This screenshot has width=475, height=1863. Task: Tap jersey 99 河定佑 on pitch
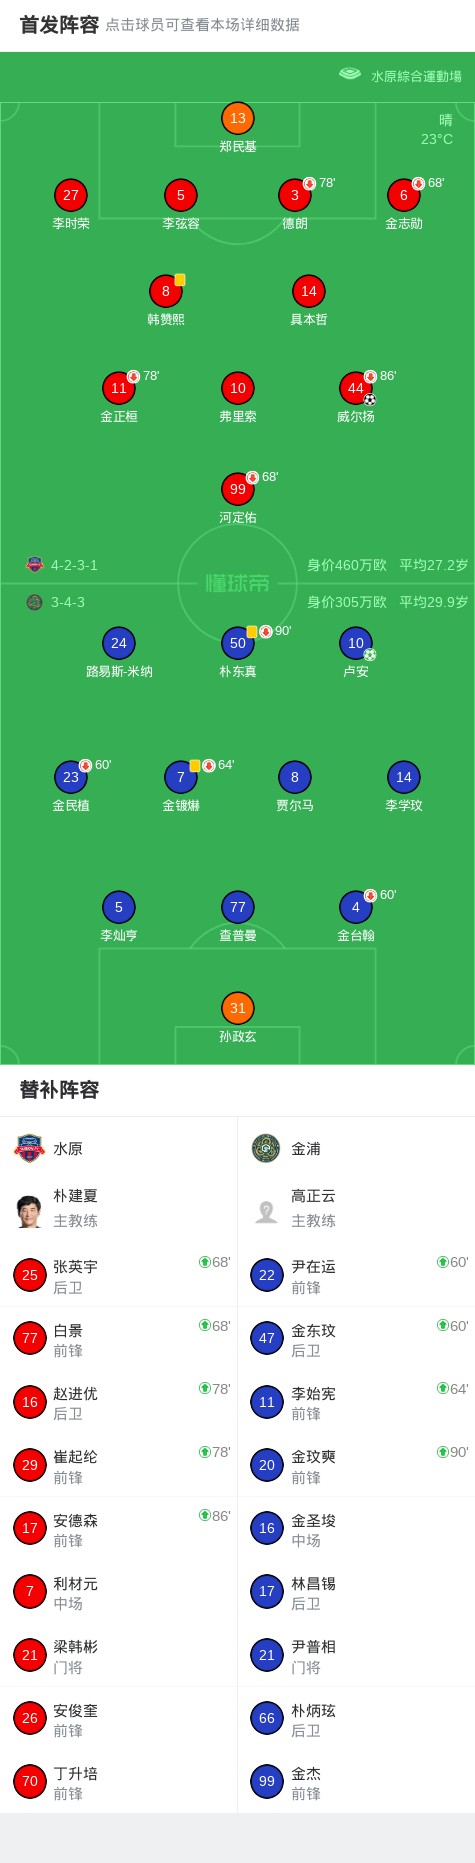238,489
